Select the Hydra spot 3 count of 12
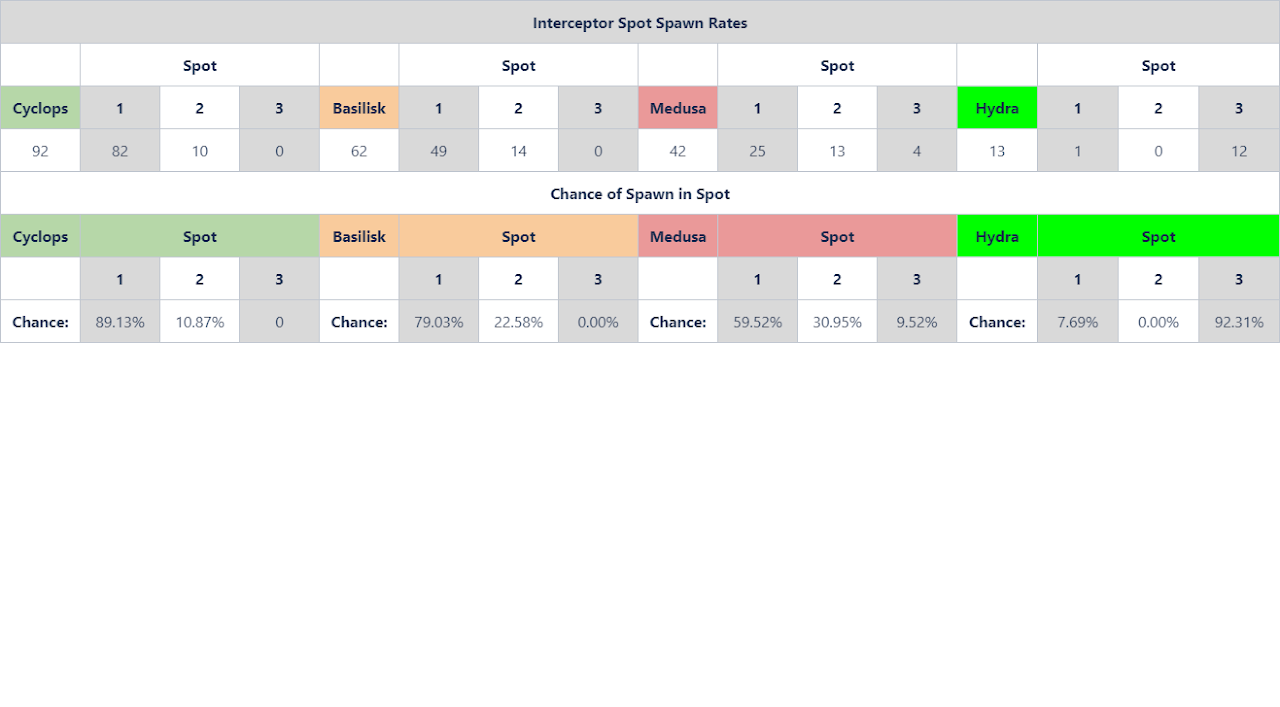Image resolution: width=1280 pixels, height=707 pixels. 1238,151
